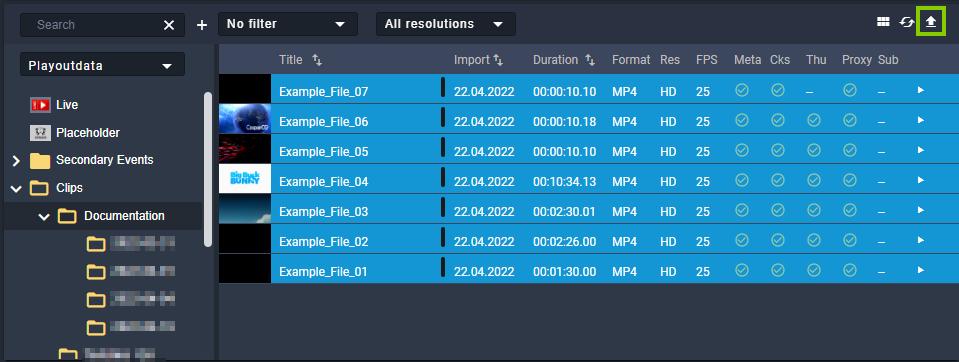Play preview of Example_File_03
The height and width of the screenshot is (362, 959).
(920, 210)
